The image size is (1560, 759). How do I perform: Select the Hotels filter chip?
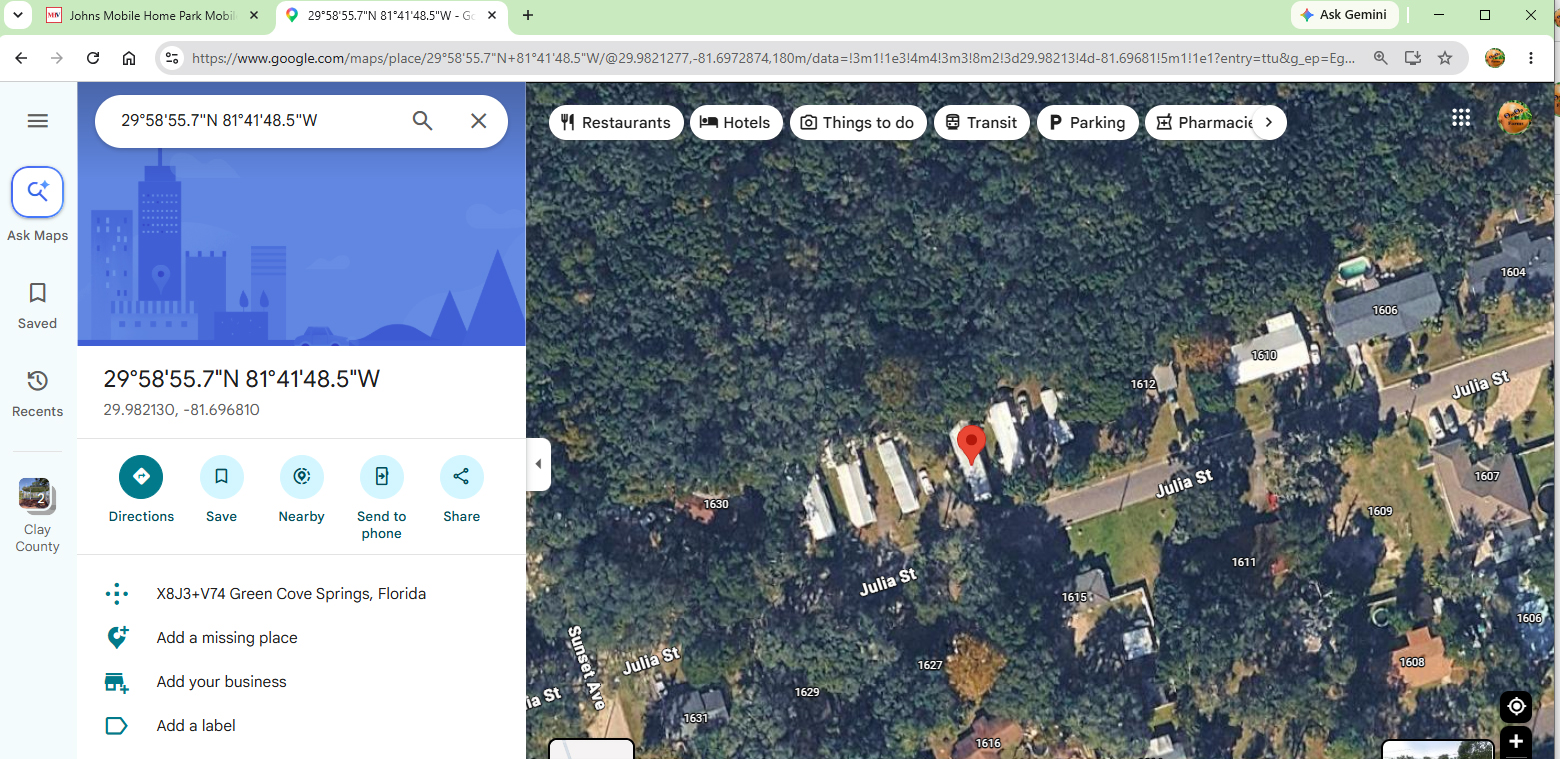736,122
